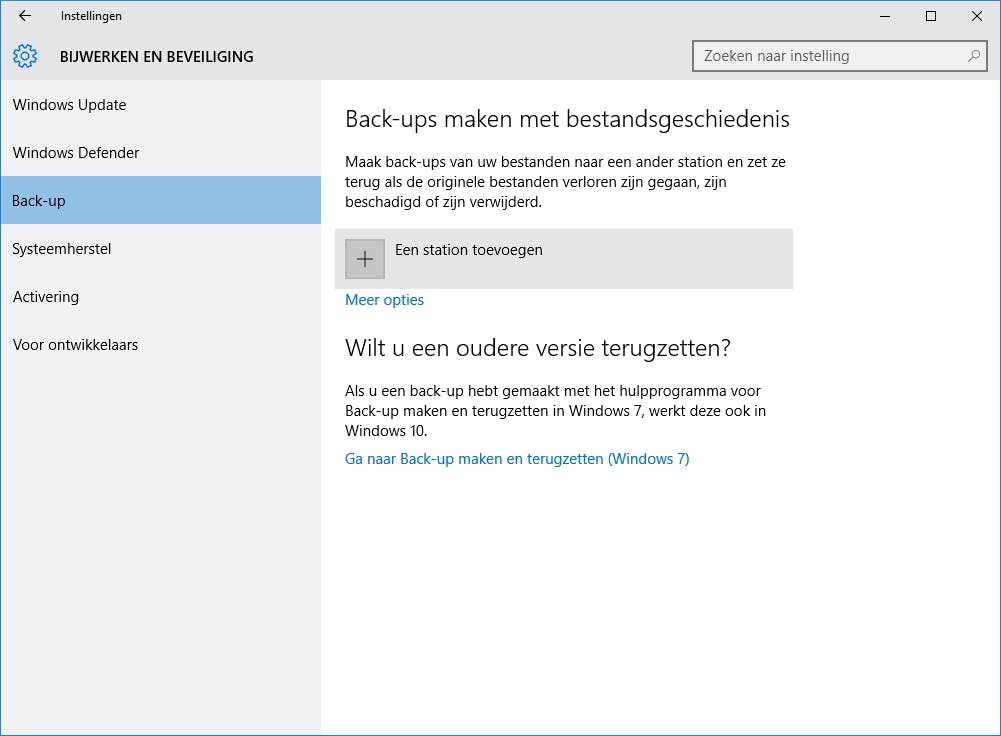Follow the 'Back-up maken en terugzetten (Windows 7)' link

517,459
